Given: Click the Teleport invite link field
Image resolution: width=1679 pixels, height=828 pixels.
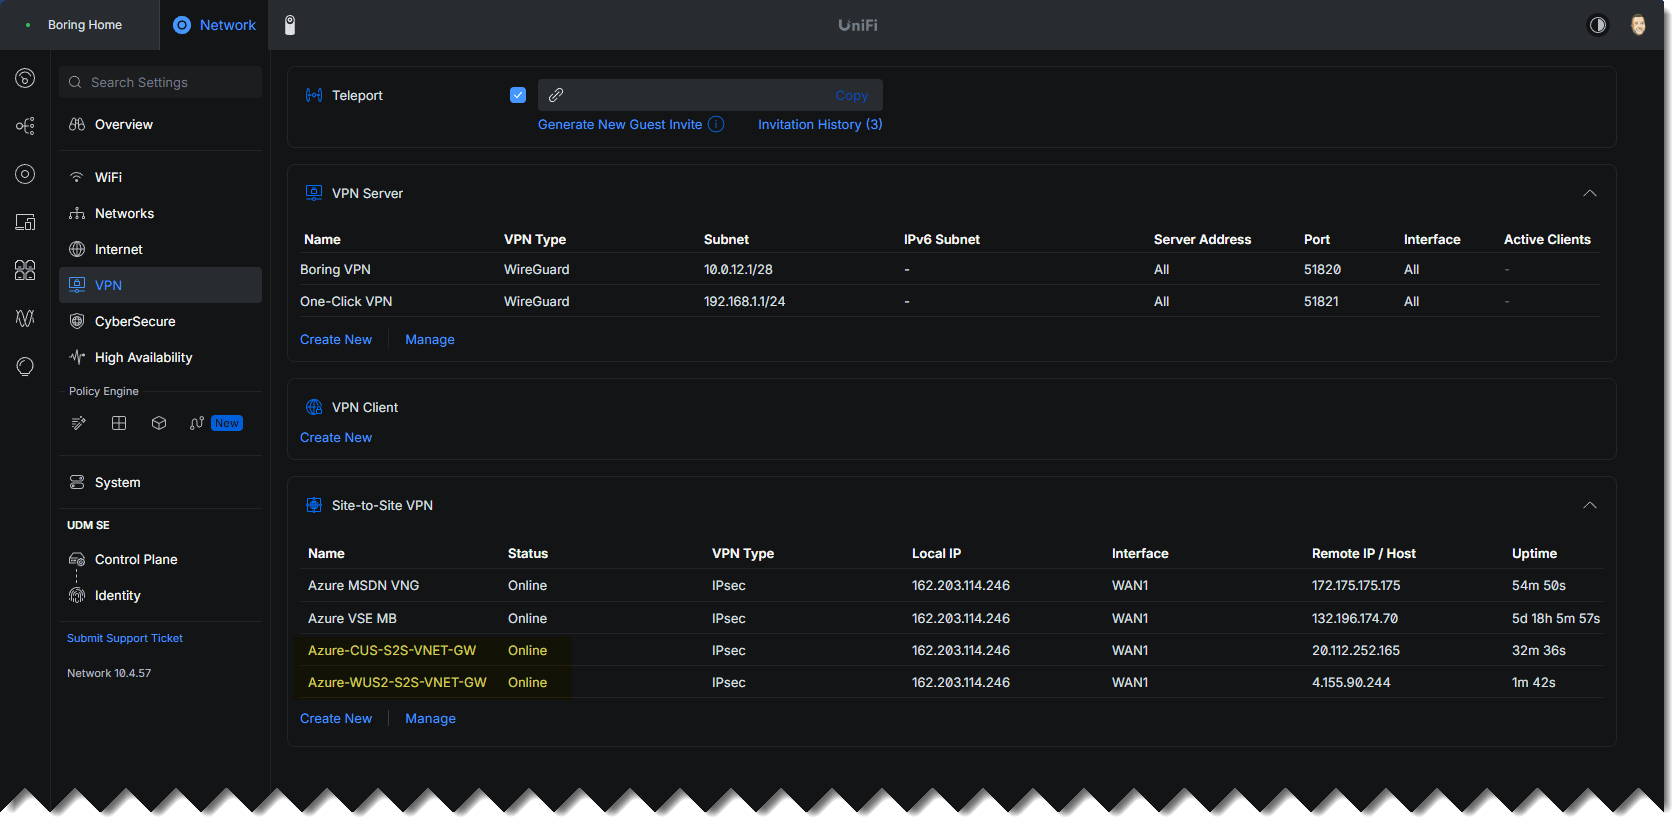Looking at the screenshot, I should click(710, 95).
